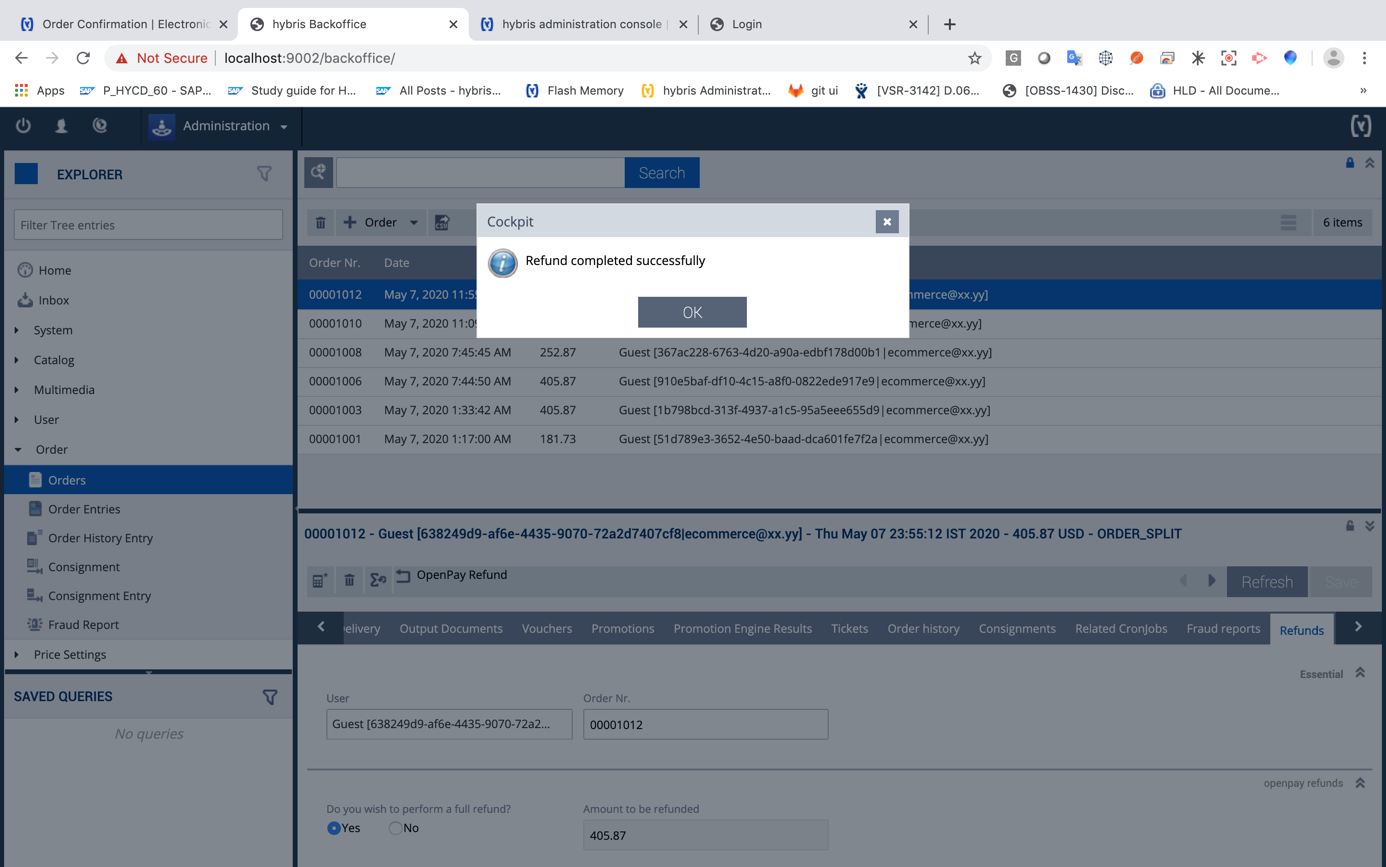This screenshot has width=1386, height=867.
Task: Click the explorer tree filter funnel icon
Action: point(264,174)
